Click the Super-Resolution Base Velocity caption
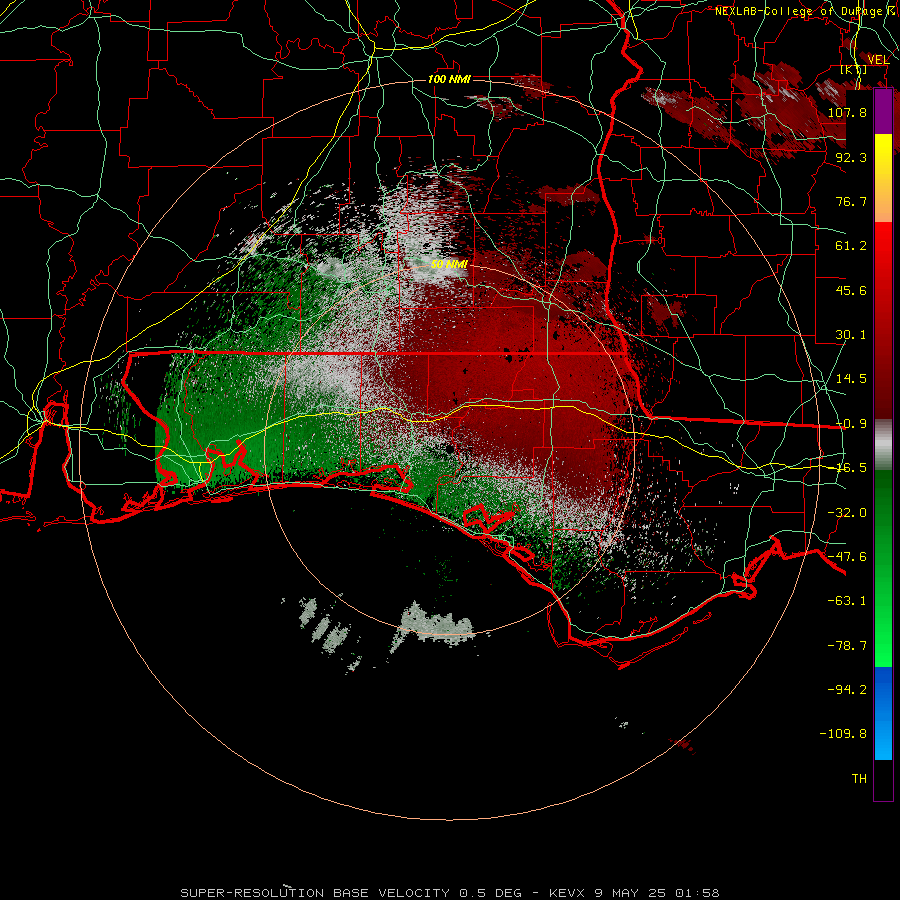 pyautogui.click(x=449, y=893)
